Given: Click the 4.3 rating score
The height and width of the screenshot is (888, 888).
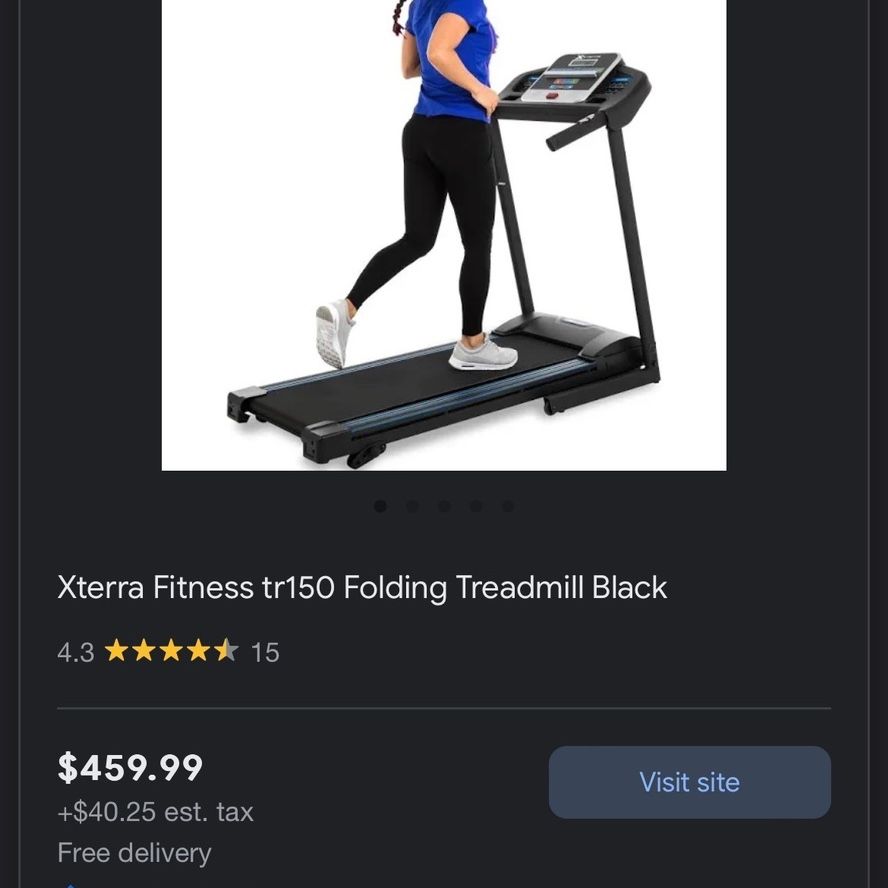Looking at the screenshot, I should [x=76, y=652].
